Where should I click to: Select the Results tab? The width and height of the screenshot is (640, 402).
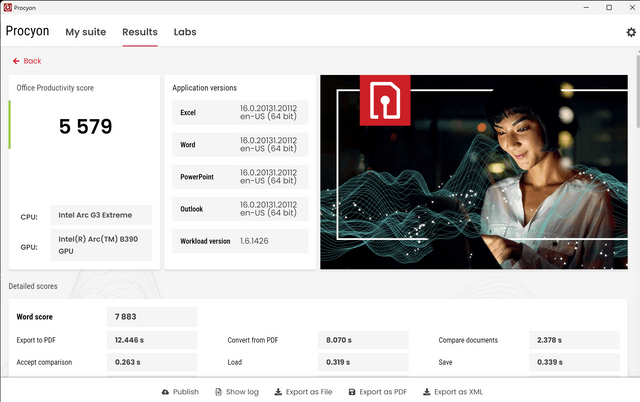[140, 32]
